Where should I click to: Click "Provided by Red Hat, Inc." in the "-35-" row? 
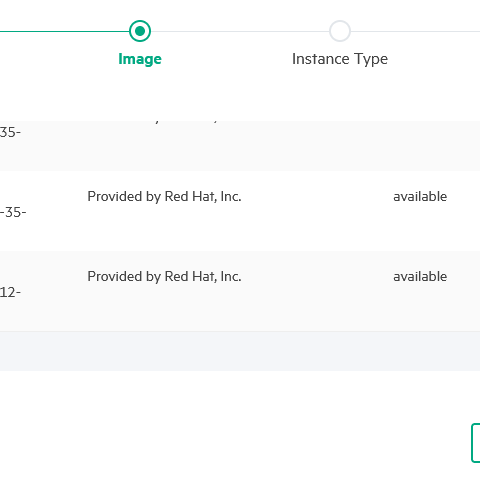164,197
